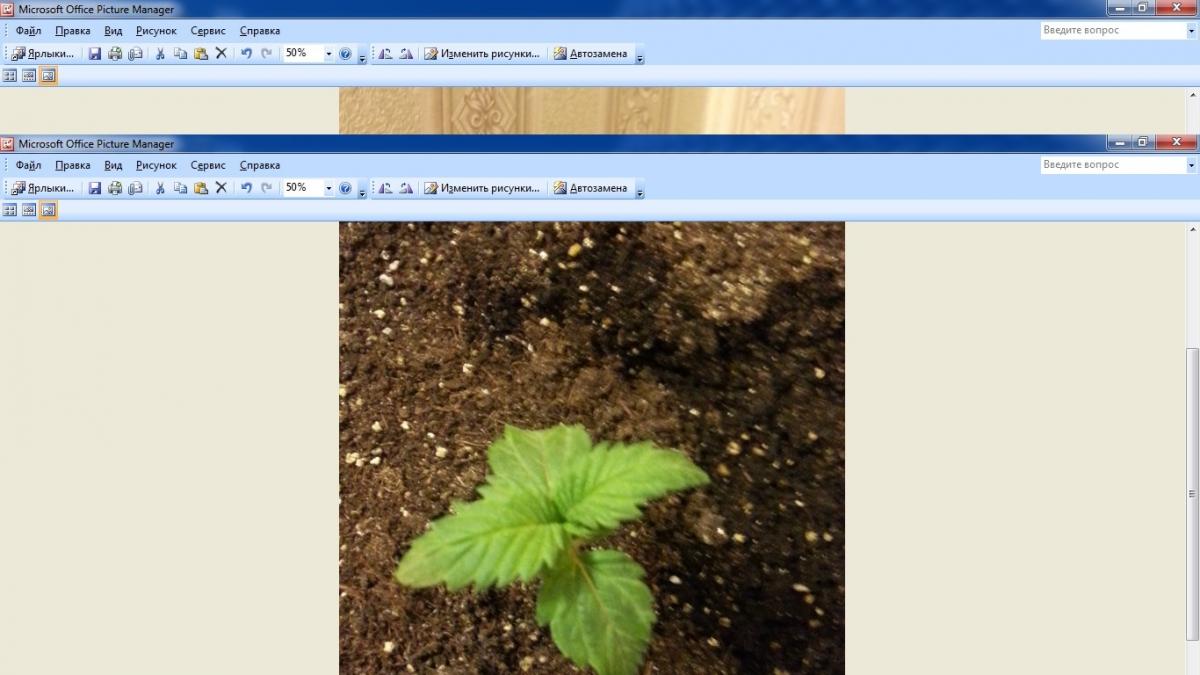The image size is (1200, 675).
Task: Click vertical scrollbar thumb in lower window
Action: [x=1192, y=494]
